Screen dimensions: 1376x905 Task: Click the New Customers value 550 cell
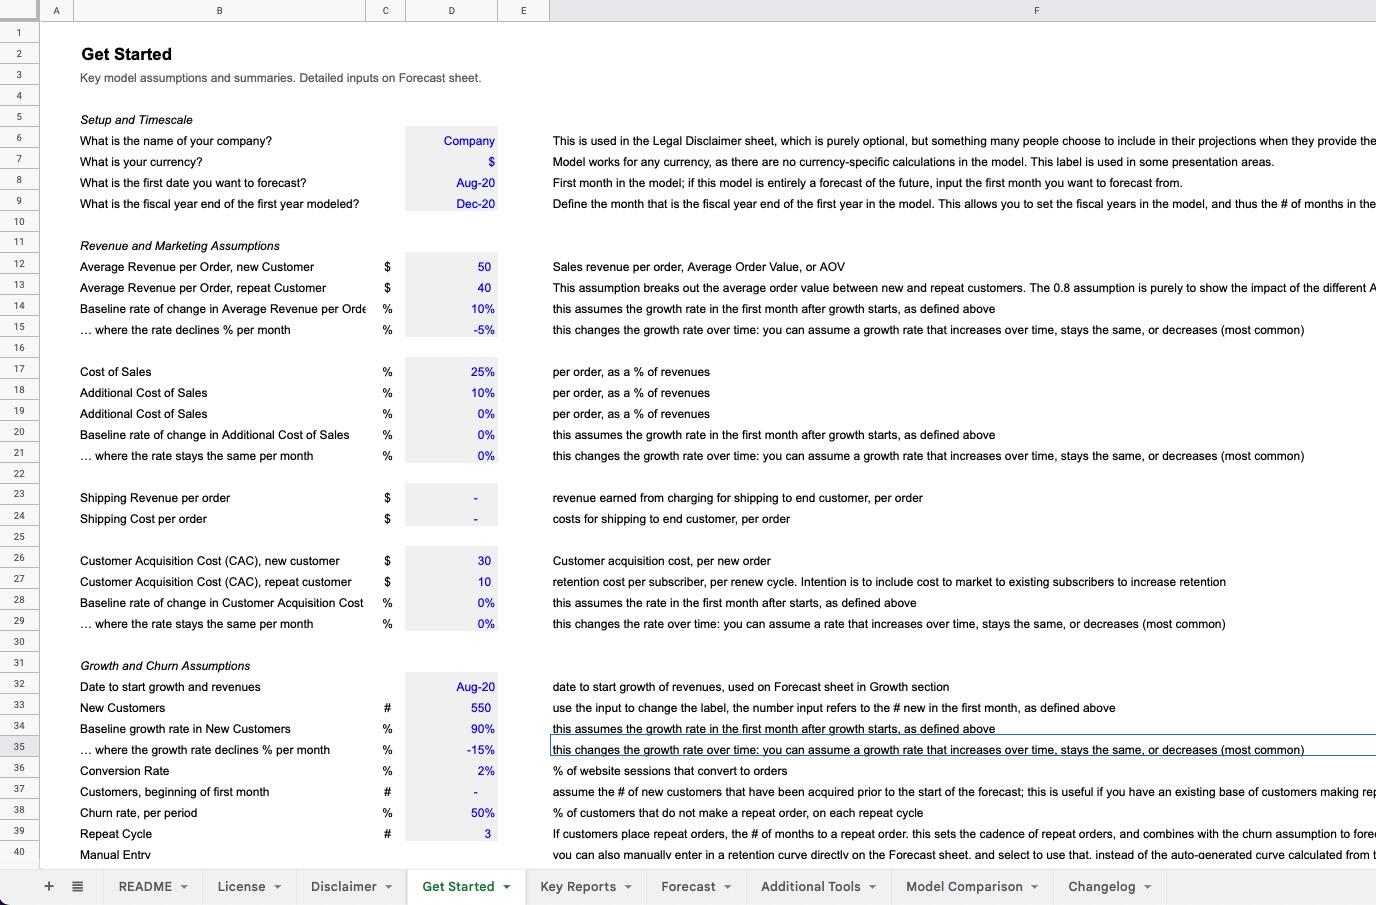click(451, 708)
